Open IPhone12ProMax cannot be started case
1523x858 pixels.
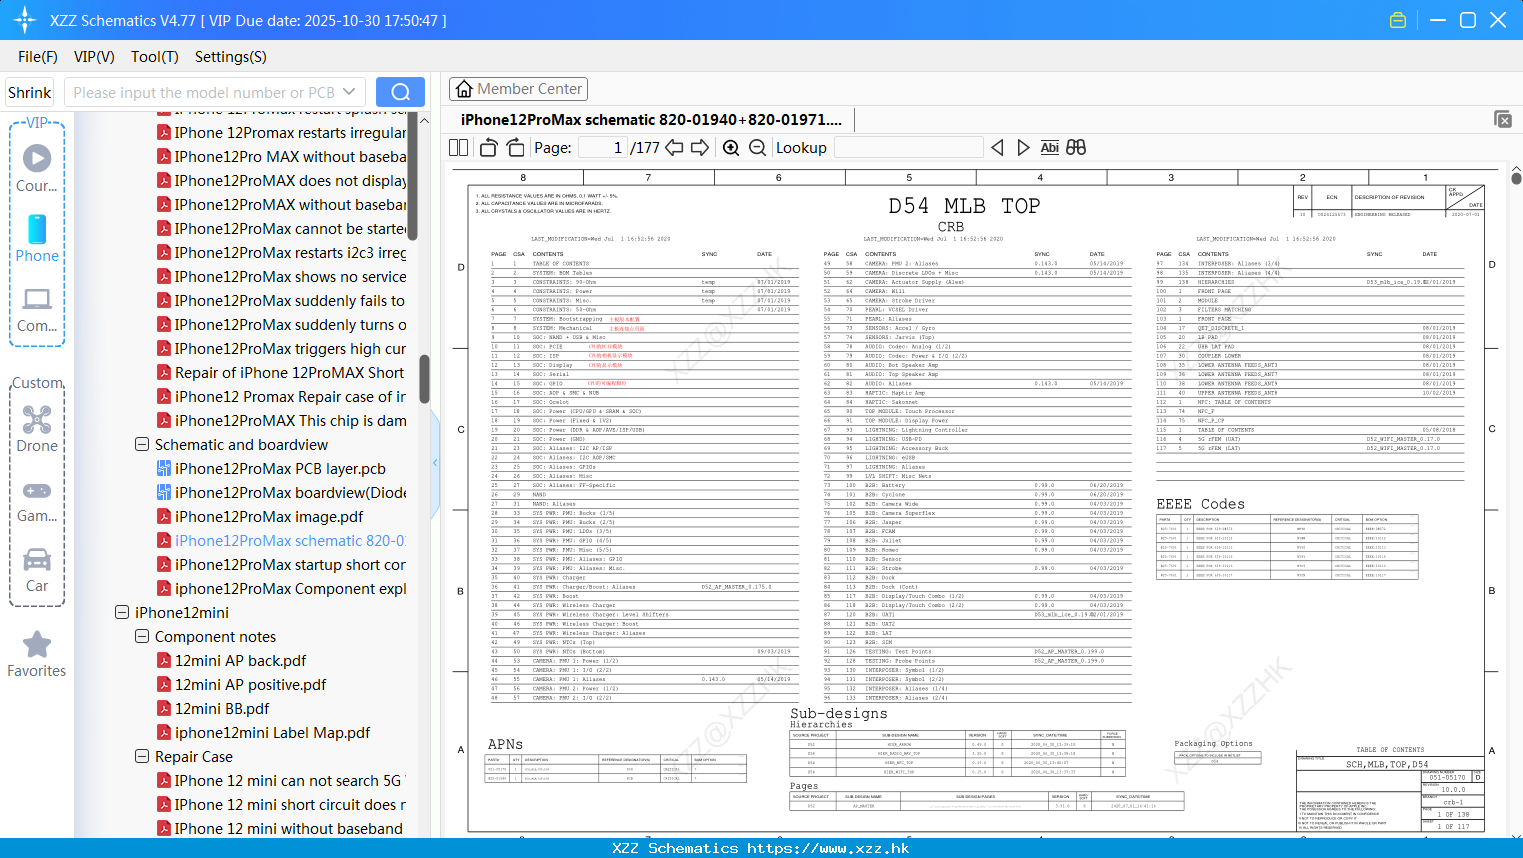[281, 228]
